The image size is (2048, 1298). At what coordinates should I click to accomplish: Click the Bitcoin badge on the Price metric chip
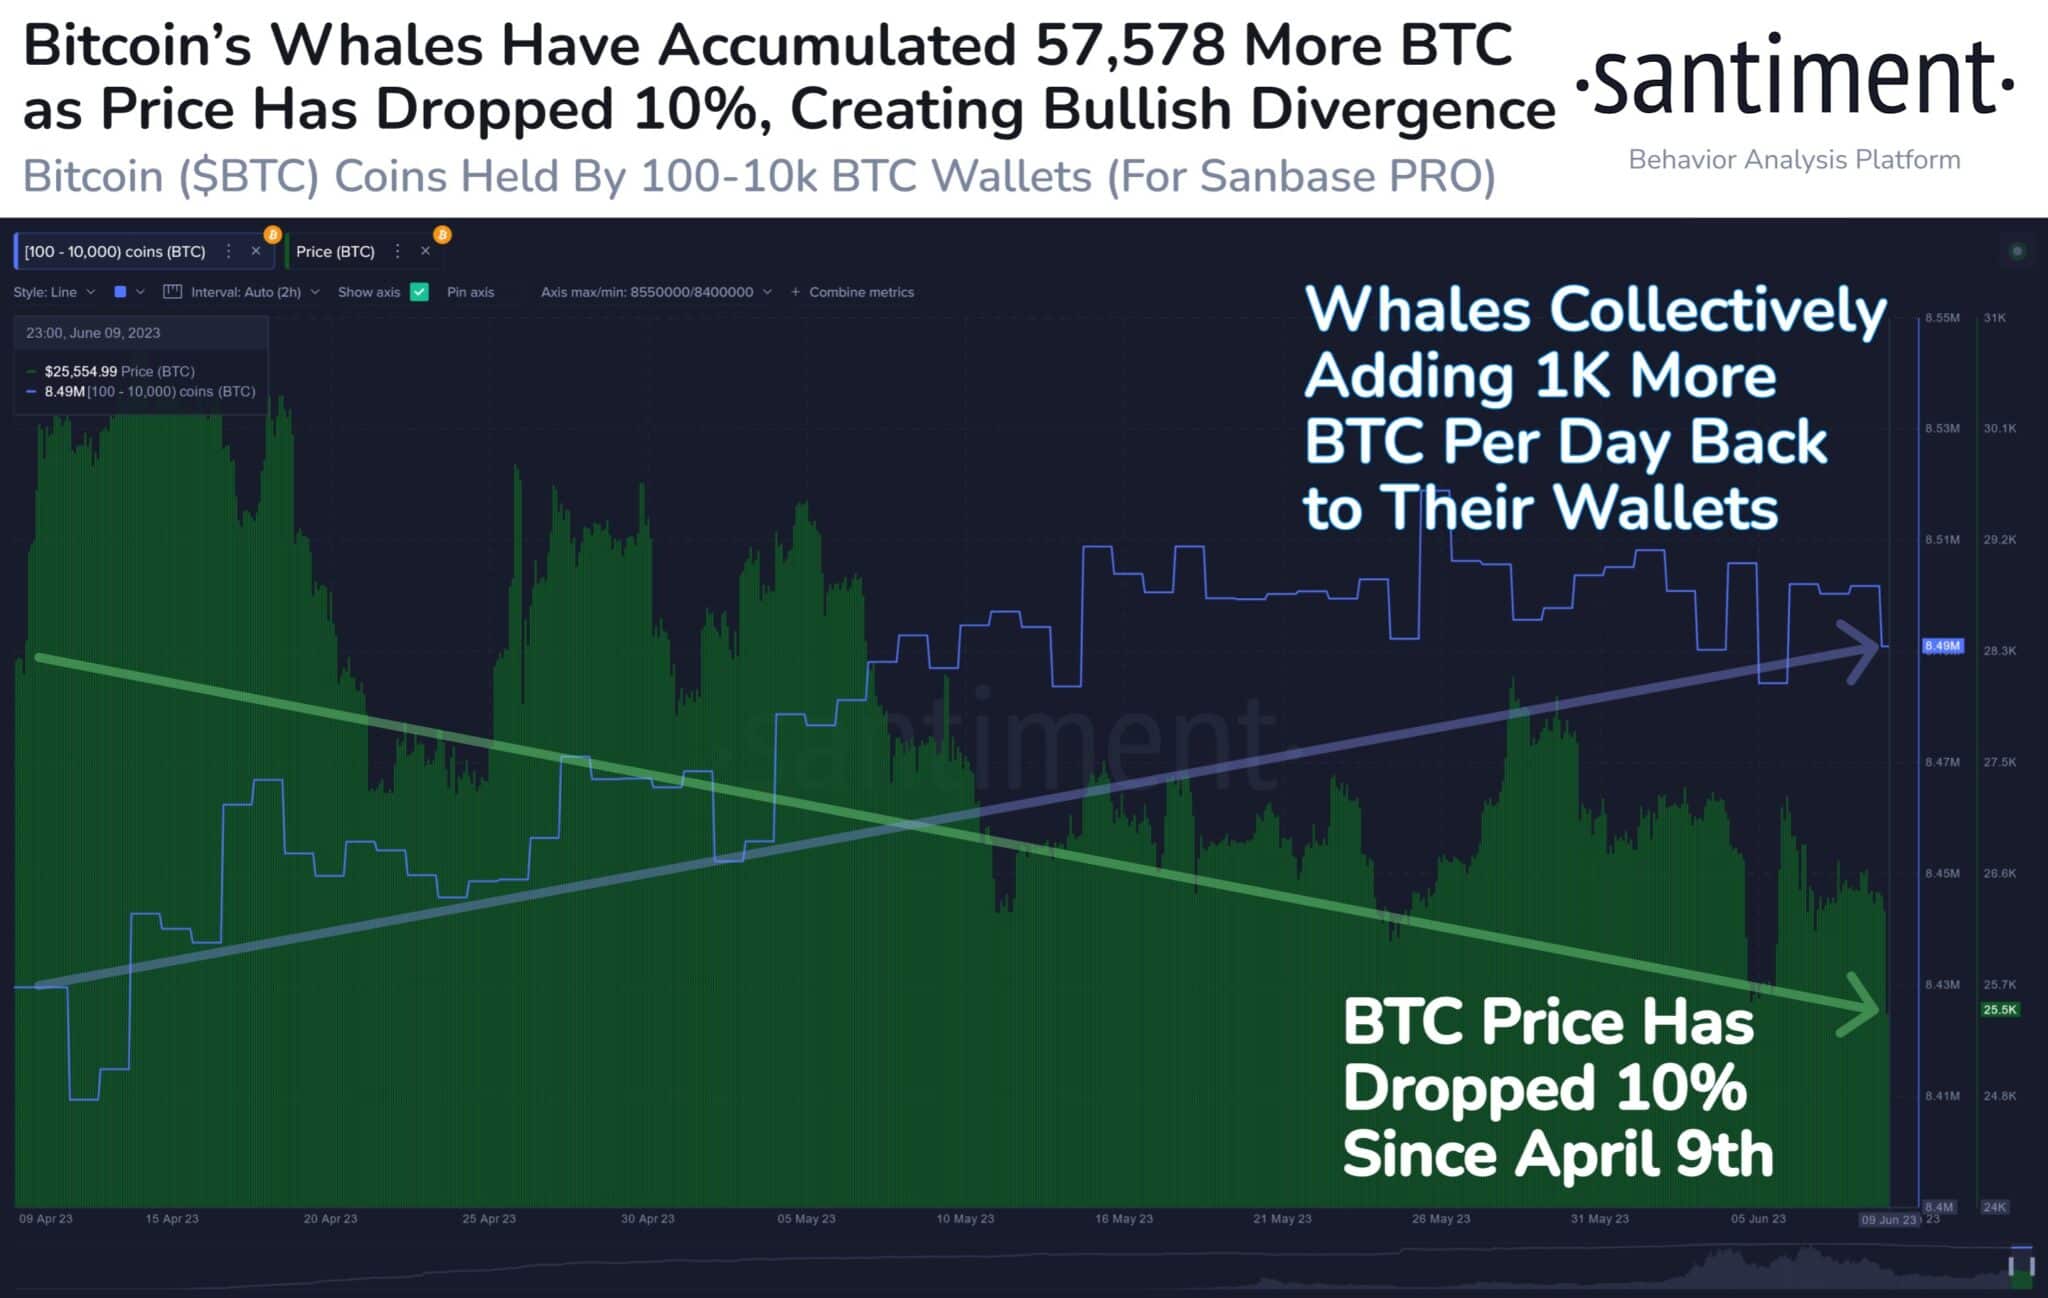442,235
